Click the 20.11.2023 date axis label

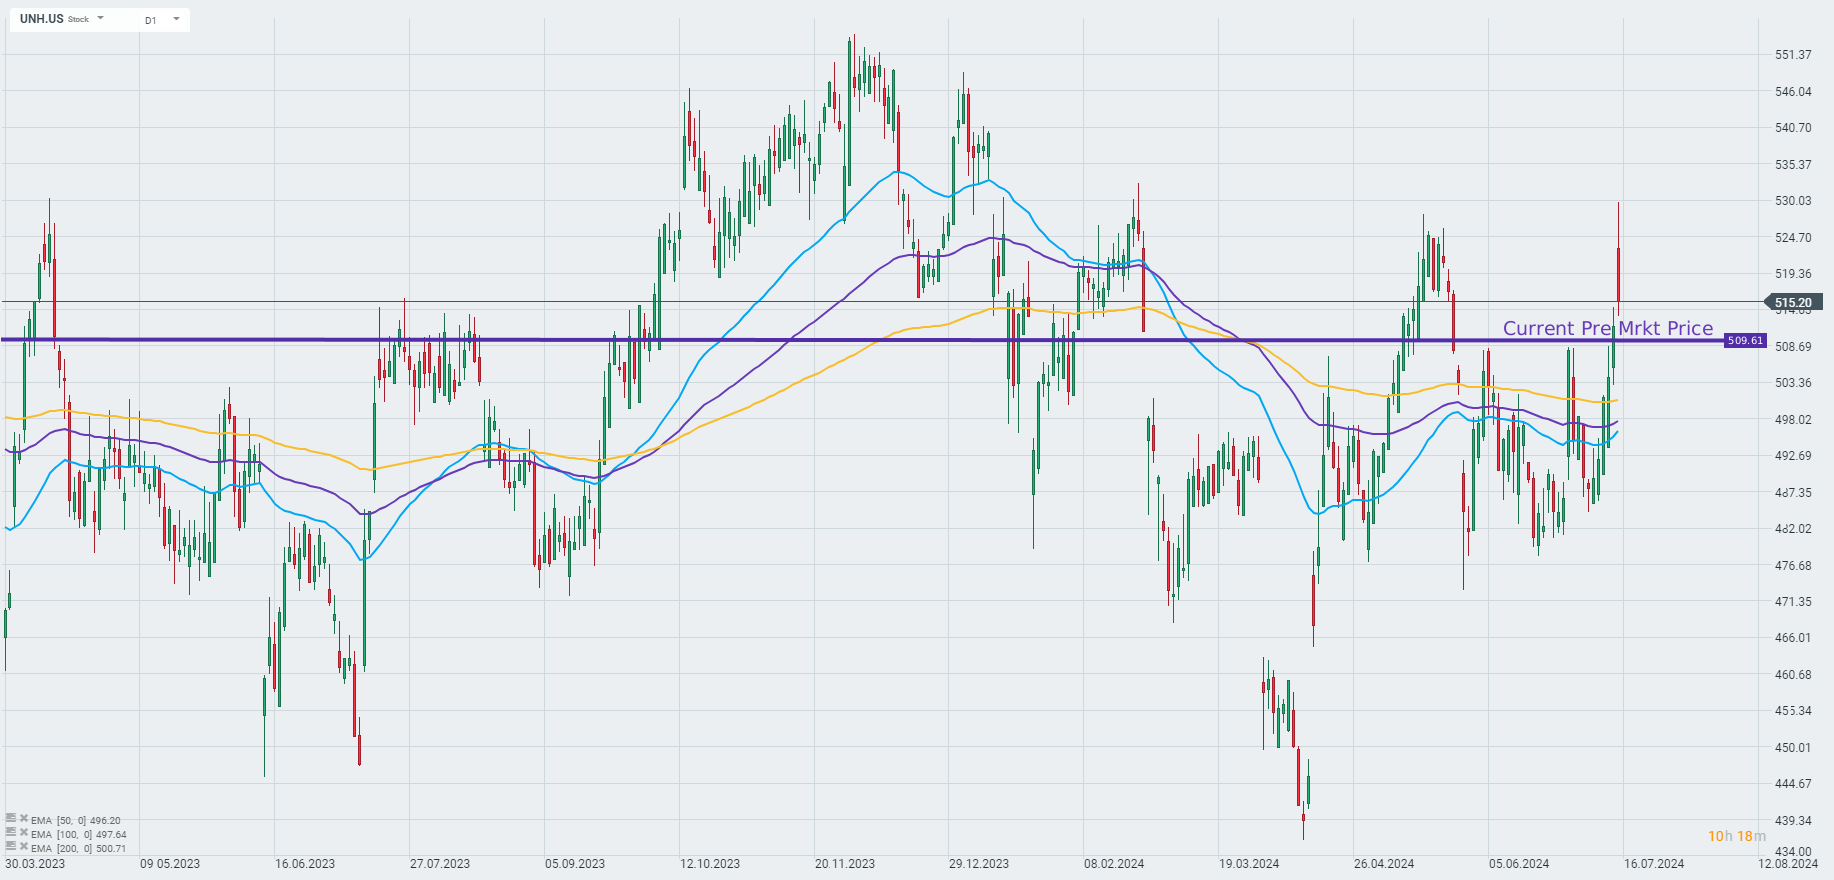(x=845, y=864)
